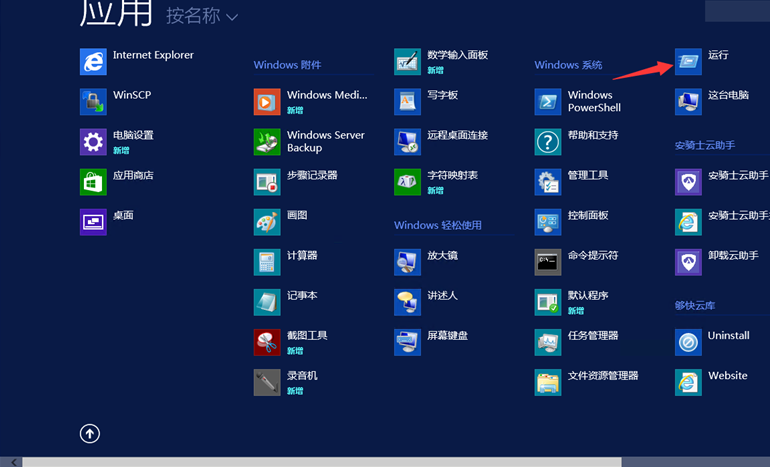Select the Windows 系统 group header
Image resolution: width=770 pixels, height=467 pixels.
[x=568, y=65]
